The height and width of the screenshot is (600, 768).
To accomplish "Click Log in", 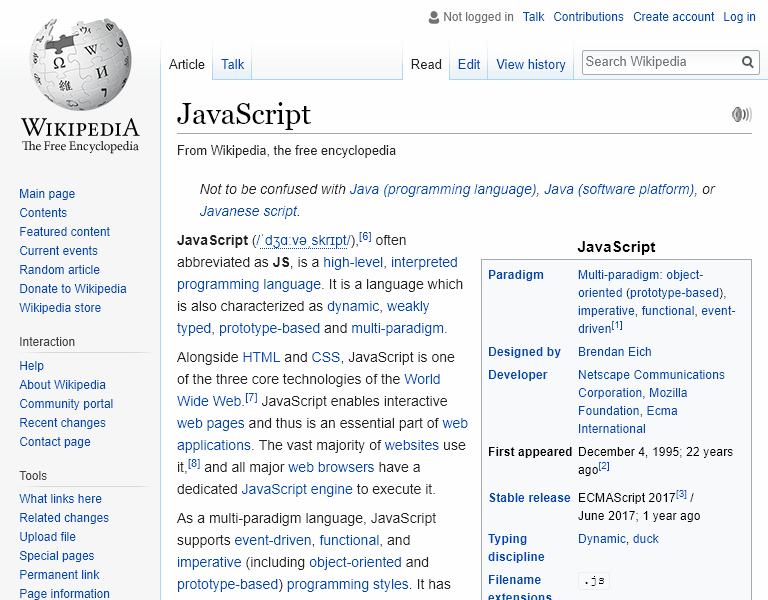I will (739, 17).
